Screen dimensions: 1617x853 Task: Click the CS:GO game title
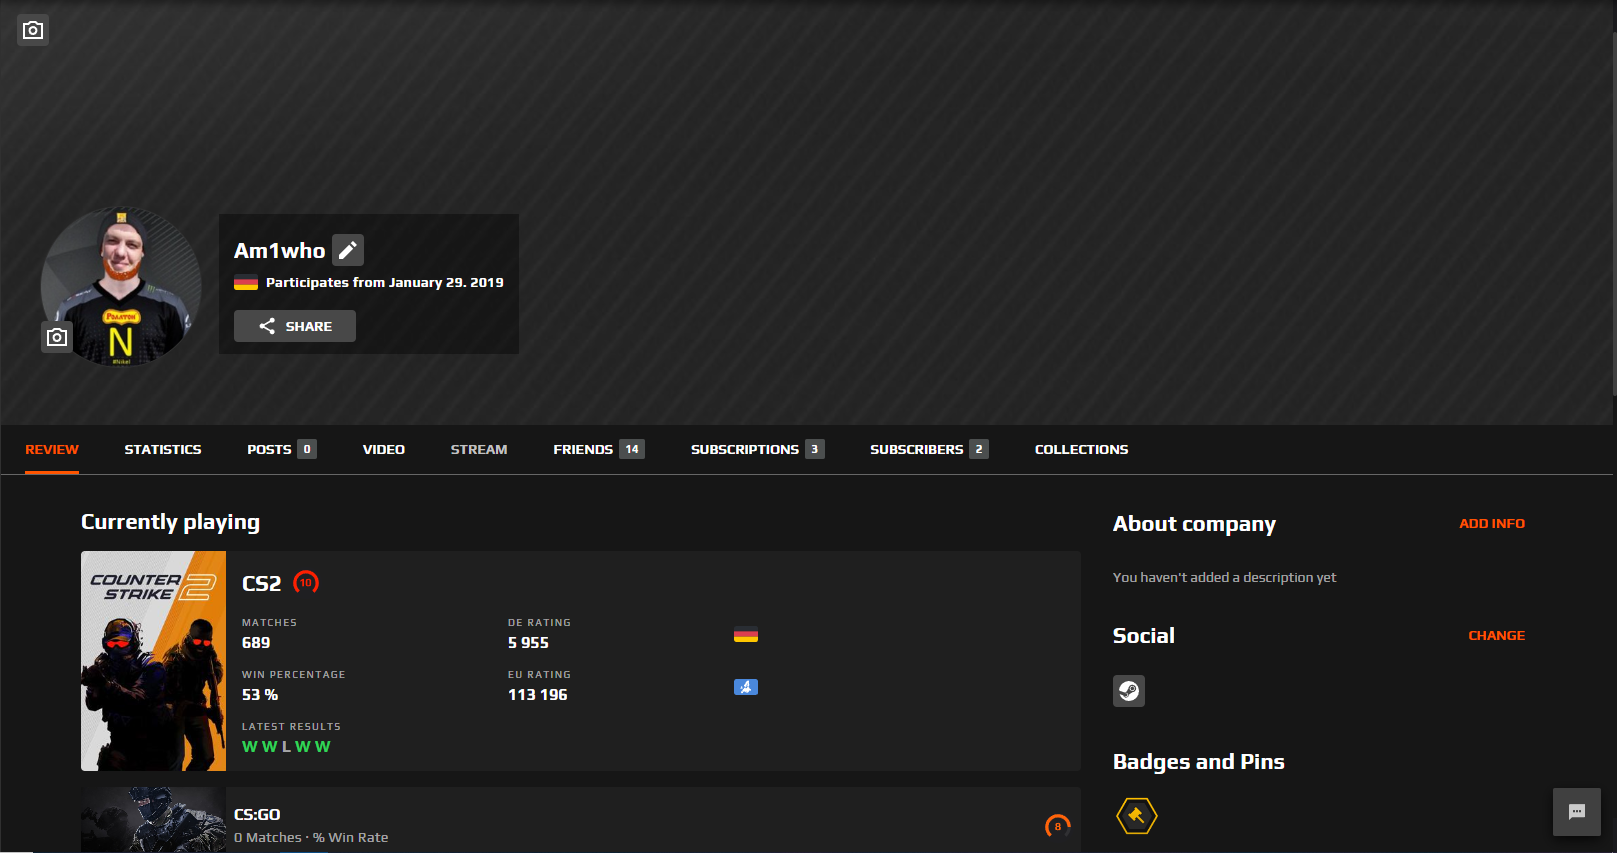[257, 815]
